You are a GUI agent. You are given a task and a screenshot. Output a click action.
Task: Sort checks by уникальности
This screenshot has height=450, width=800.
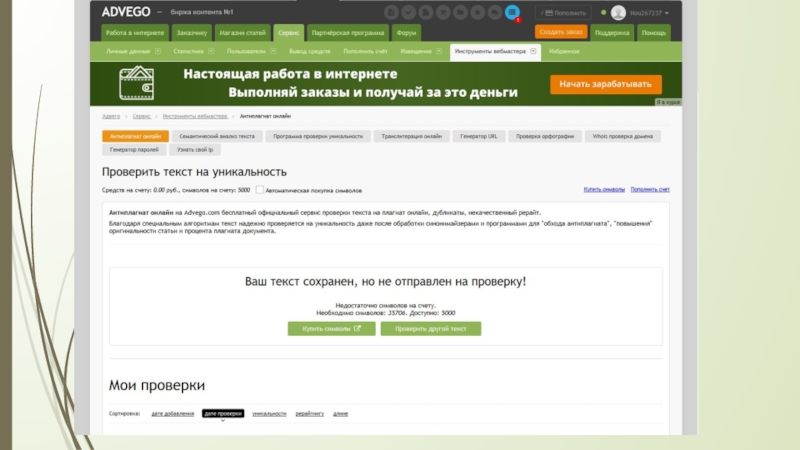click(x=269, y=414)
